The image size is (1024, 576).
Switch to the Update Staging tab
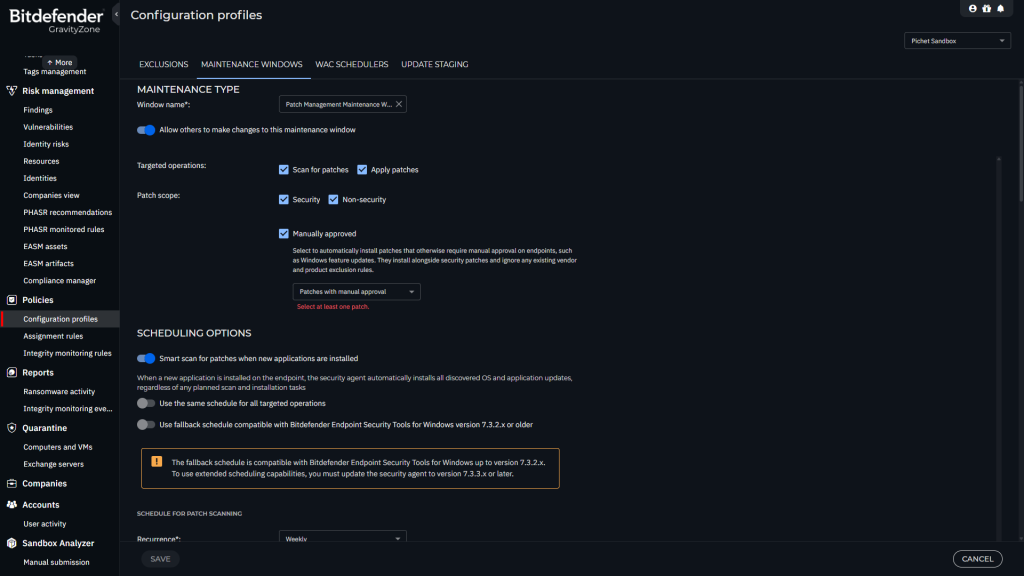click(x=434, y=64)
